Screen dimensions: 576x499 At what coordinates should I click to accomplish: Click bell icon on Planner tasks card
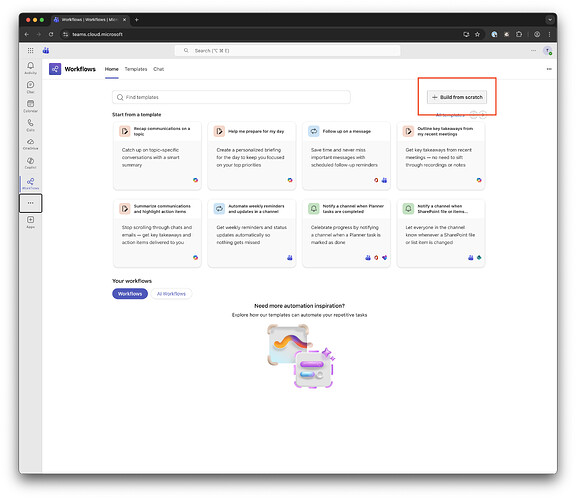click(314, 209)
